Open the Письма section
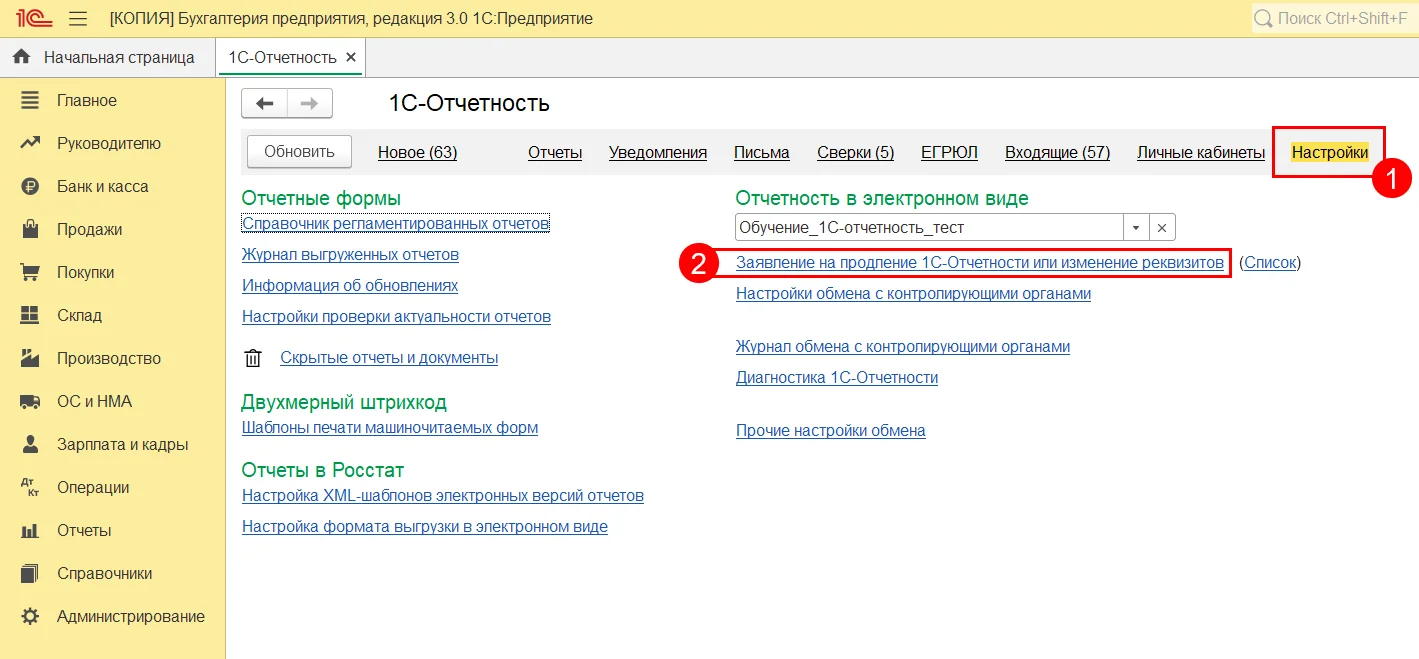1419x659 pixels. click(762, 152)
